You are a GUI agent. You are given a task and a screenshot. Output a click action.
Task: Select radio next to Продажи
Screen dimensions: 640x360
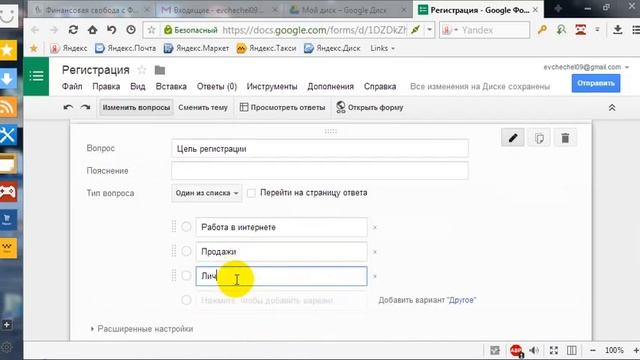186,251
